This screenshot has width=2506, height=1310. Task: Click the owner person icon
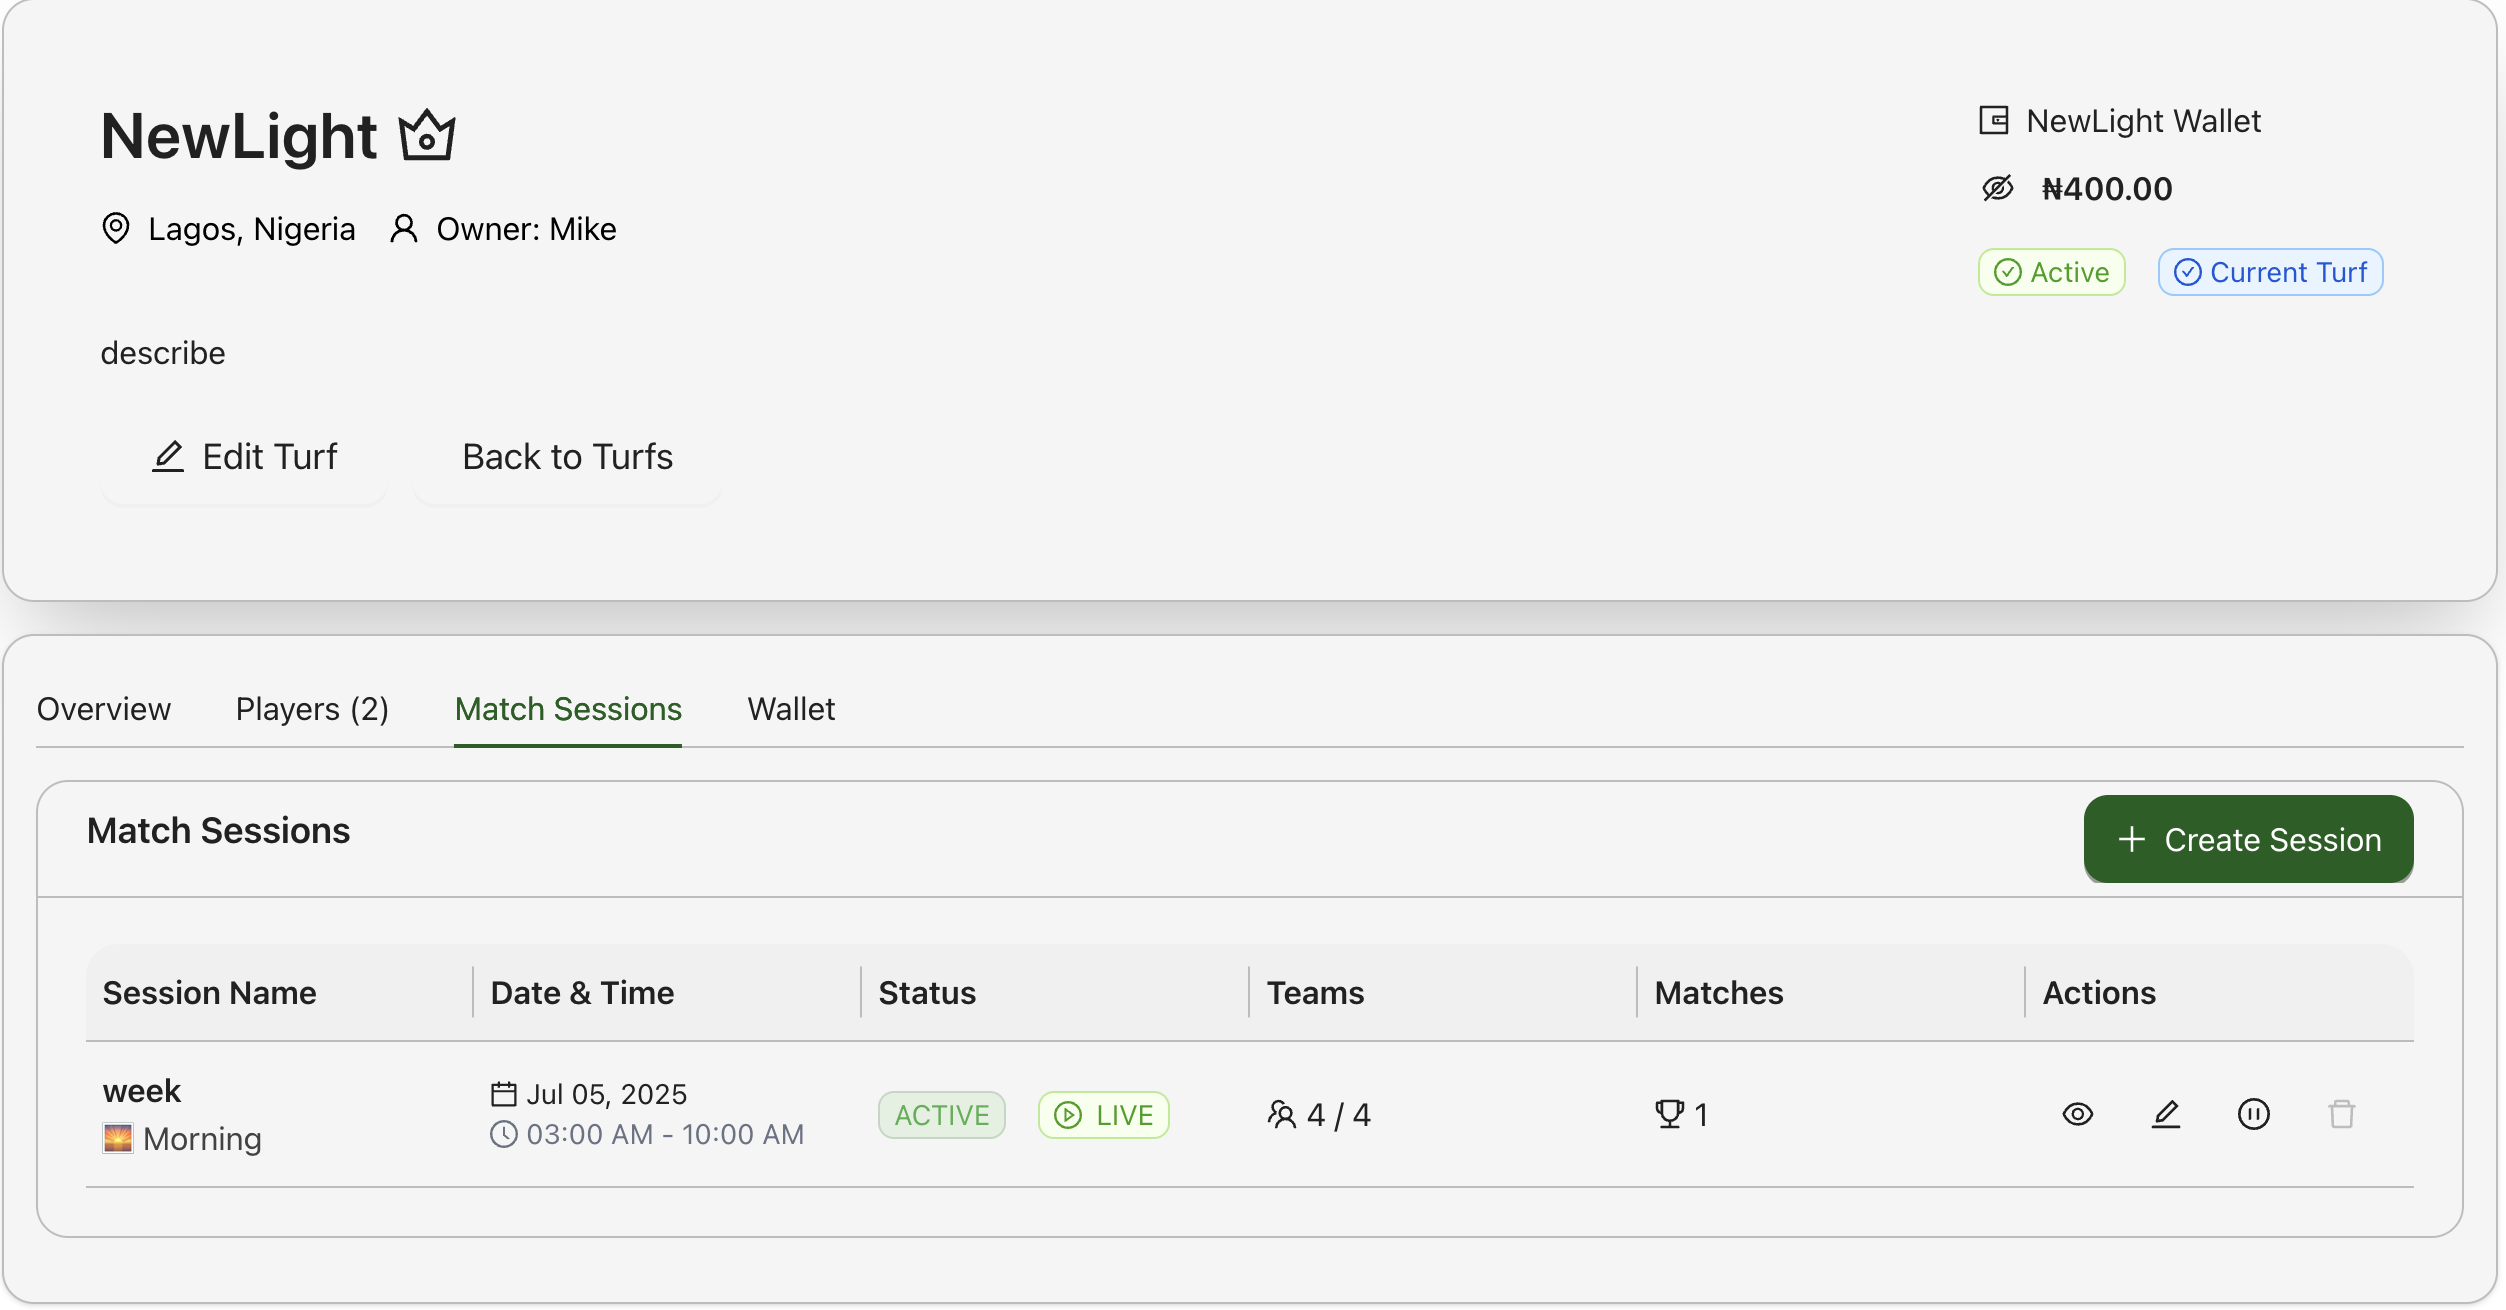[404, 229]
